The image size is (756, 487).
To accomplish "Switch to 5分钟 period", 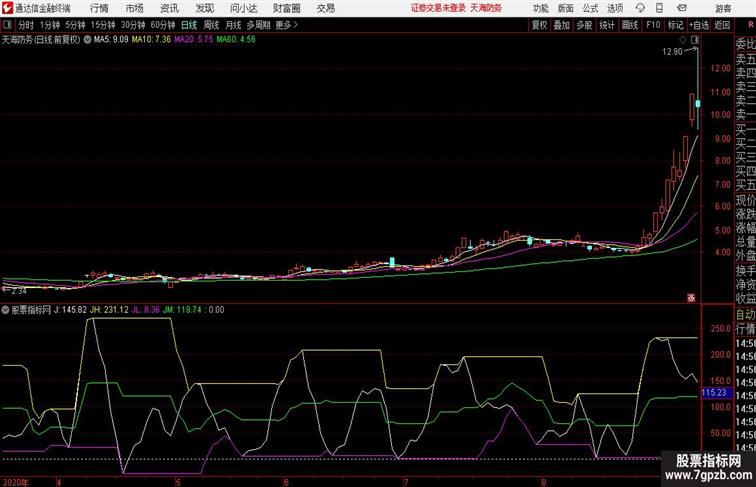I will [75, 25].
